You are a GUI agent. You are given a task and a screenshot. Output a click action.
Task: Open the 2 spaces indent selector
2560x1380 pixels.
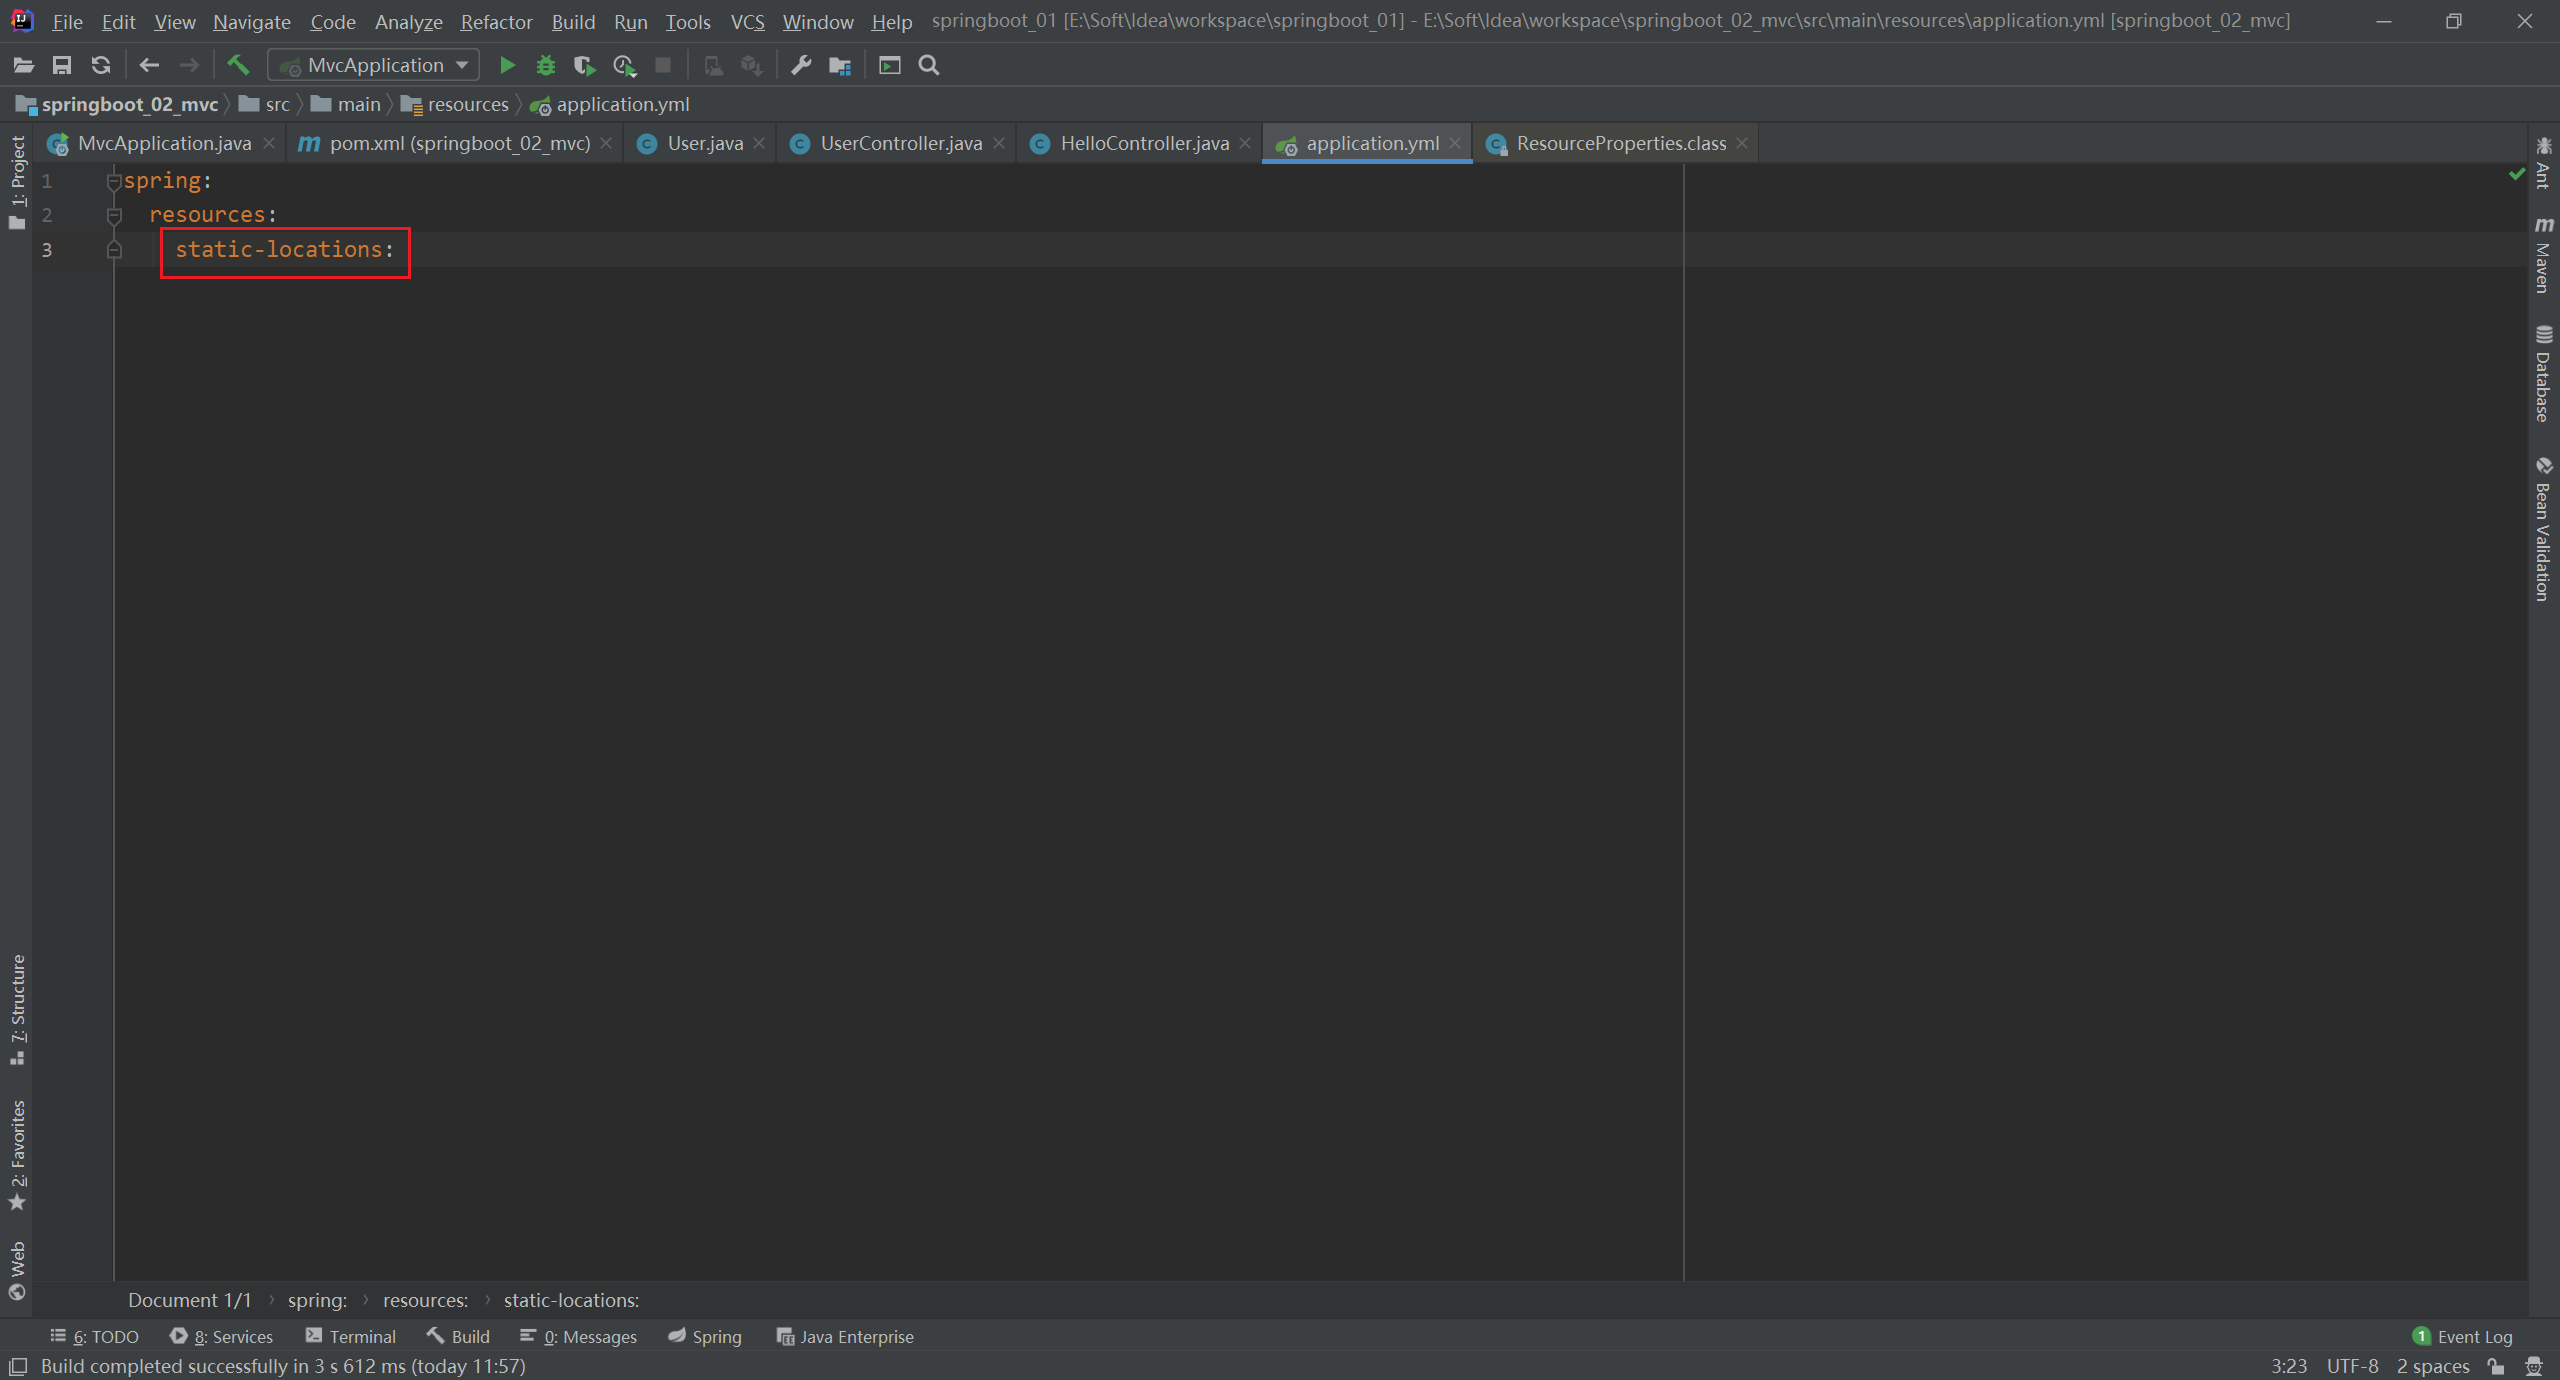(x=2432, y=1366)
